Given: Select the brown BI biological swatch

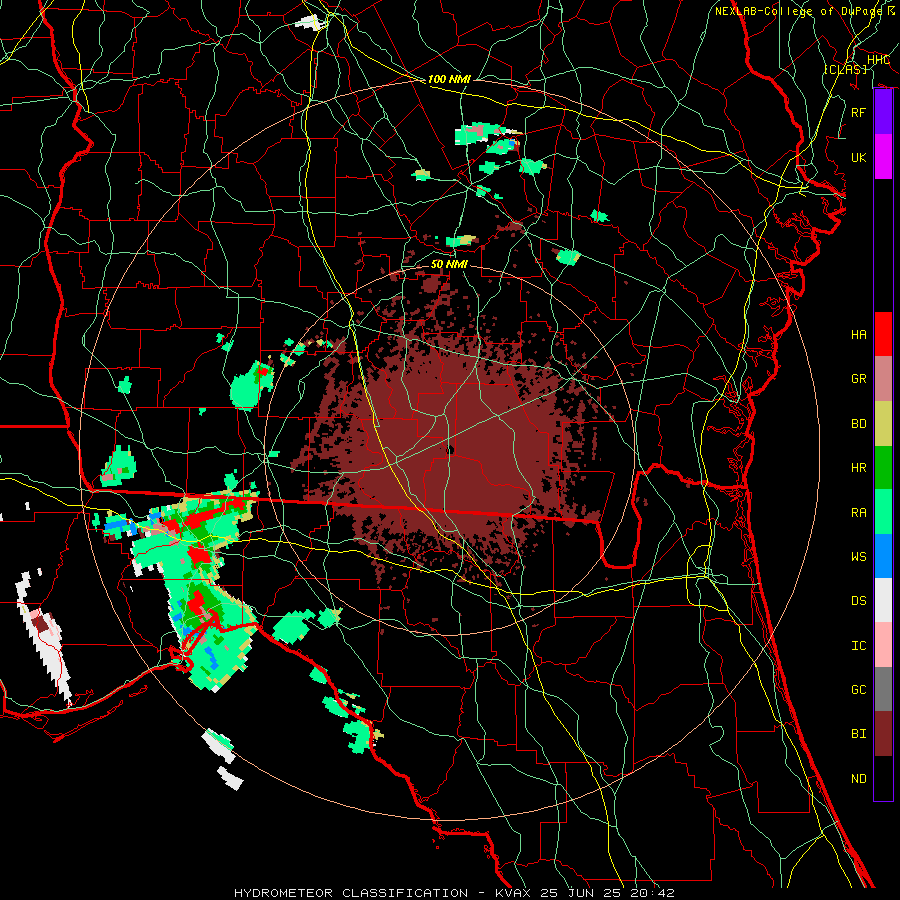Looking at the screenshot, I should pos(883,734).
